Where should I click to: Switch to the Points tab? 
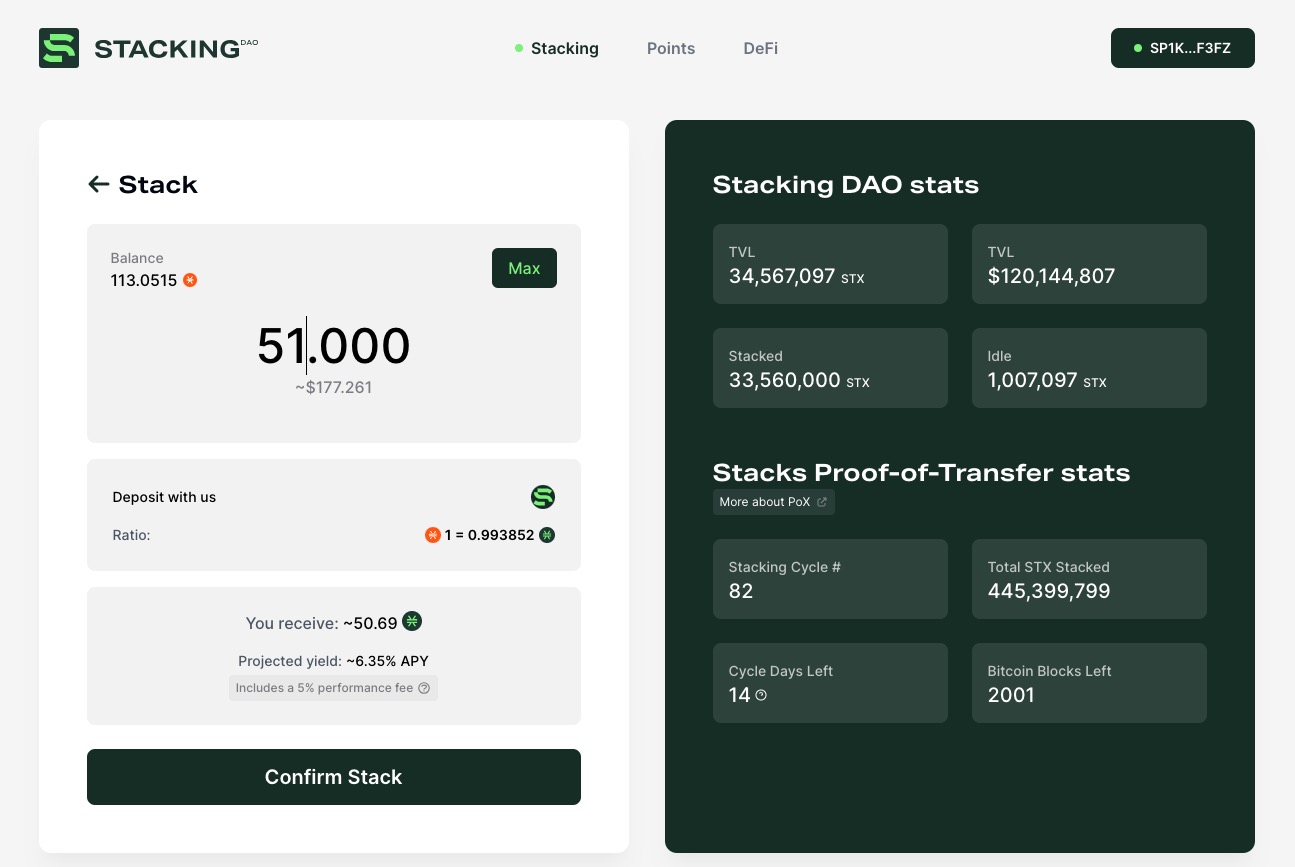click(671, 48)
